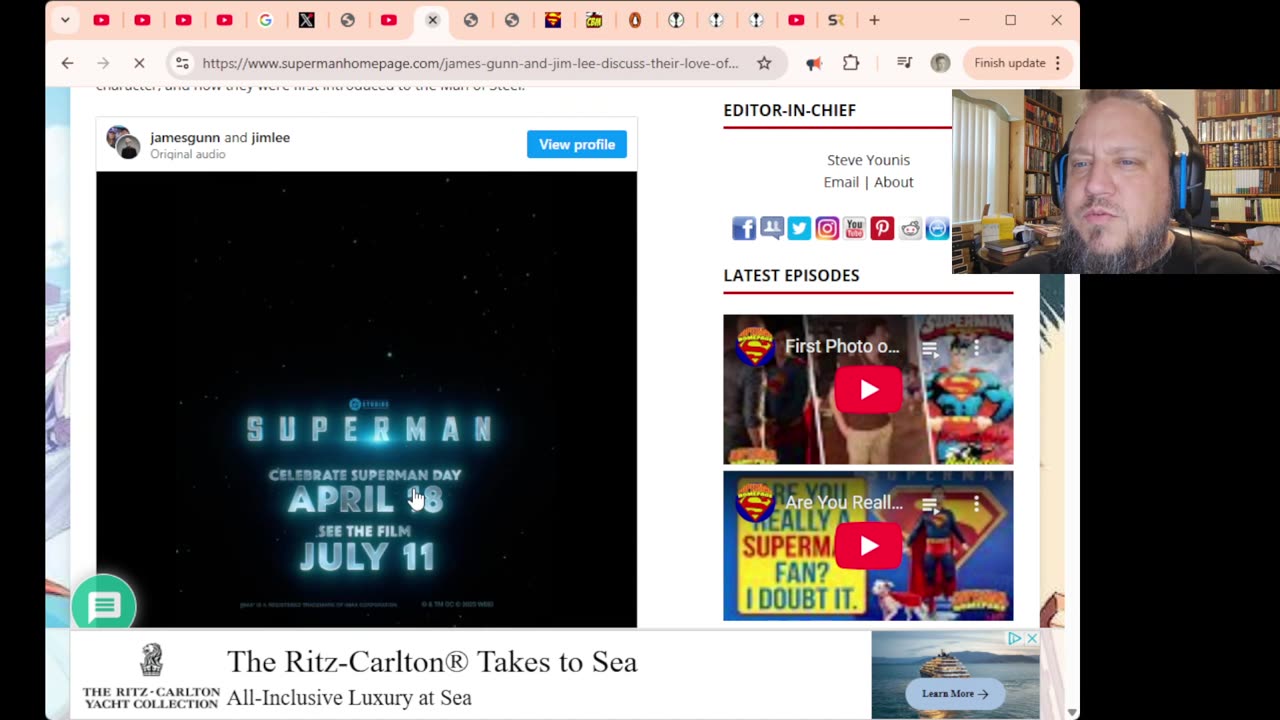Screen dimensions: 1280x720
Task: Open Chrome three-dot menu
Action: [1057, 63]
